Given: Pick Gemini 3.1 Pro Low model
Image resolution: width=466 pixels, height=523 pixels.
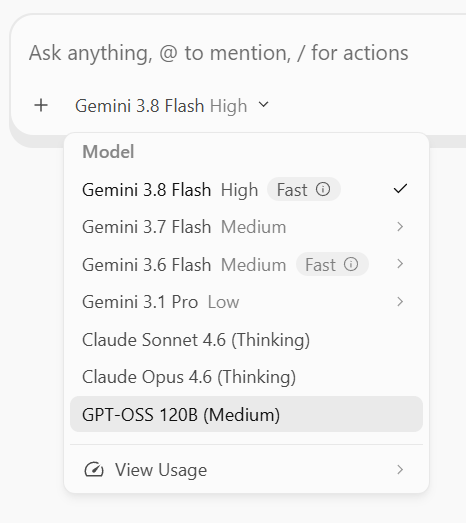Looking at the screenshot, I should tap(246, 302).
